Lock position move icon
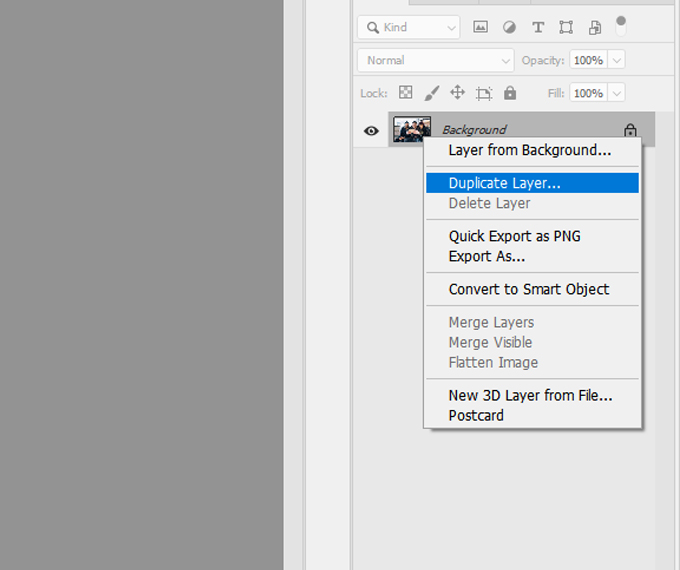Screen dimensions: 680x570 458,92
